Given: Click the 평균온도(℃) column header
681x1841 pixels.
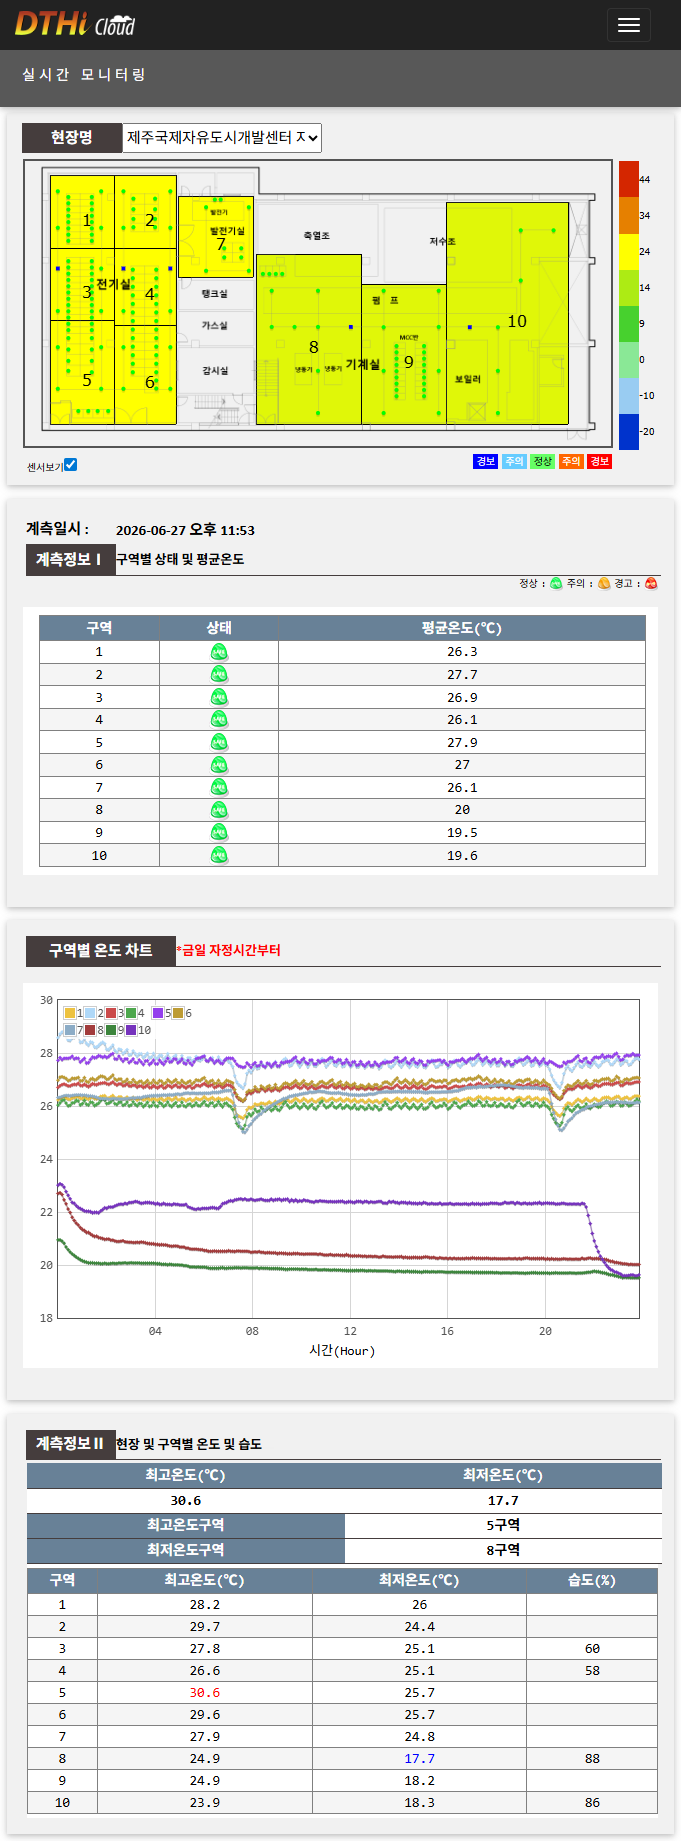Looking at the screenshot, I should [x=462, y=628].
